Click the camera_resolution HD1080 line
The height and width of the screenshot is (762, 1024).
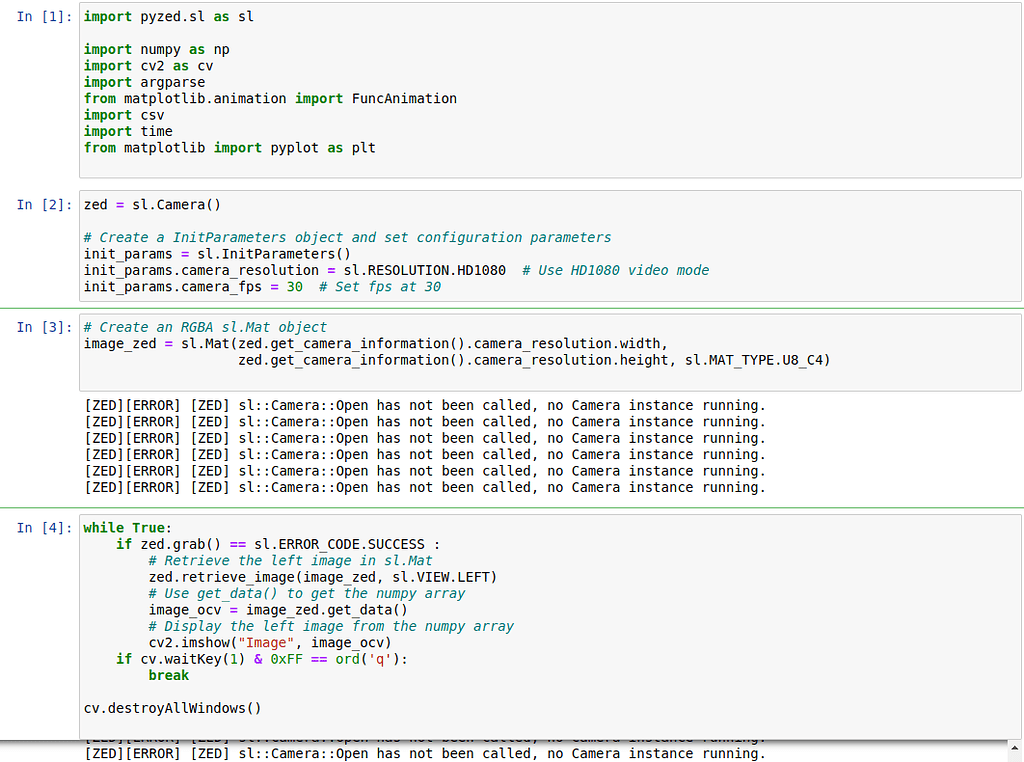pos(396,270)
